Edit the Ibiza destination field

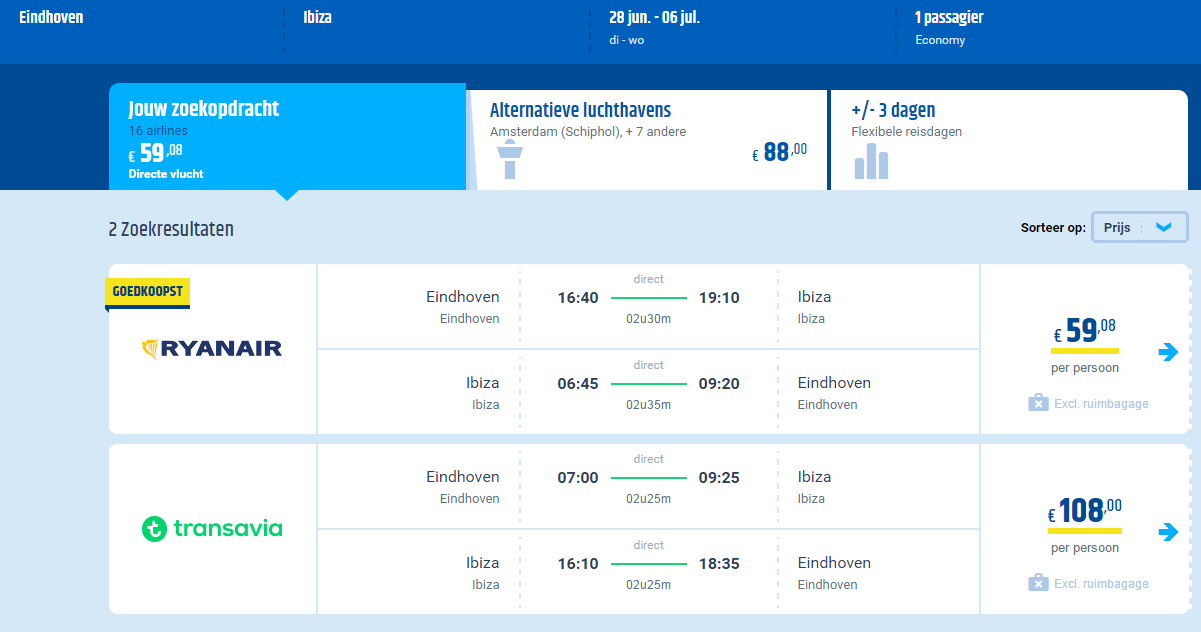point(438,28)
